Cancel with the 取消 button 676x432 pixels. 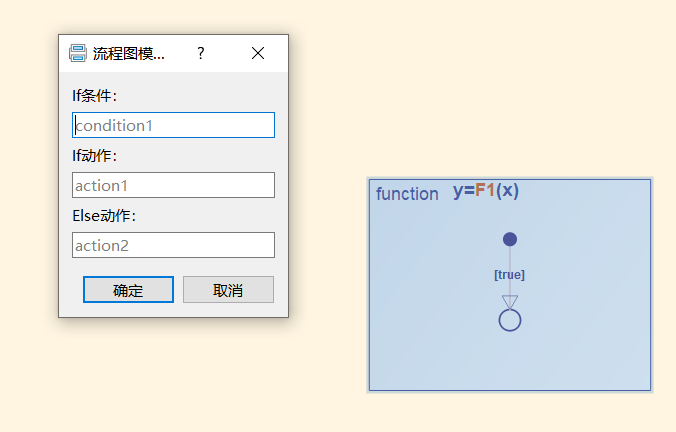pos(228,289)
